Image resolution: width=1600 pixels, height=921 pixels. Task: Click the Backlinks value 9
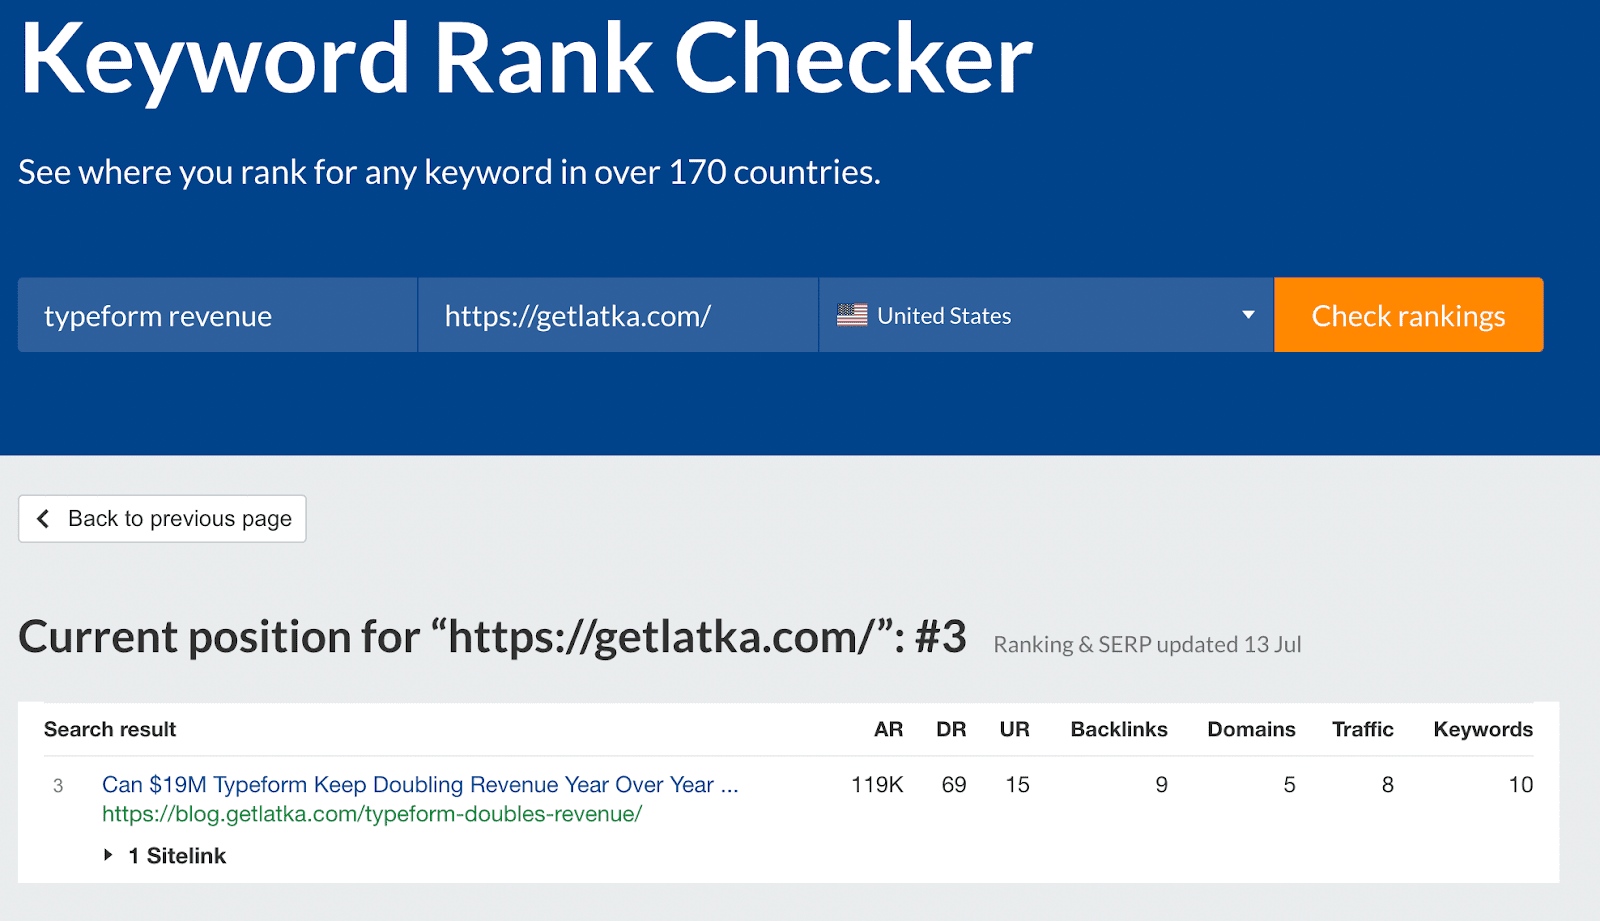coord(1161,785)
